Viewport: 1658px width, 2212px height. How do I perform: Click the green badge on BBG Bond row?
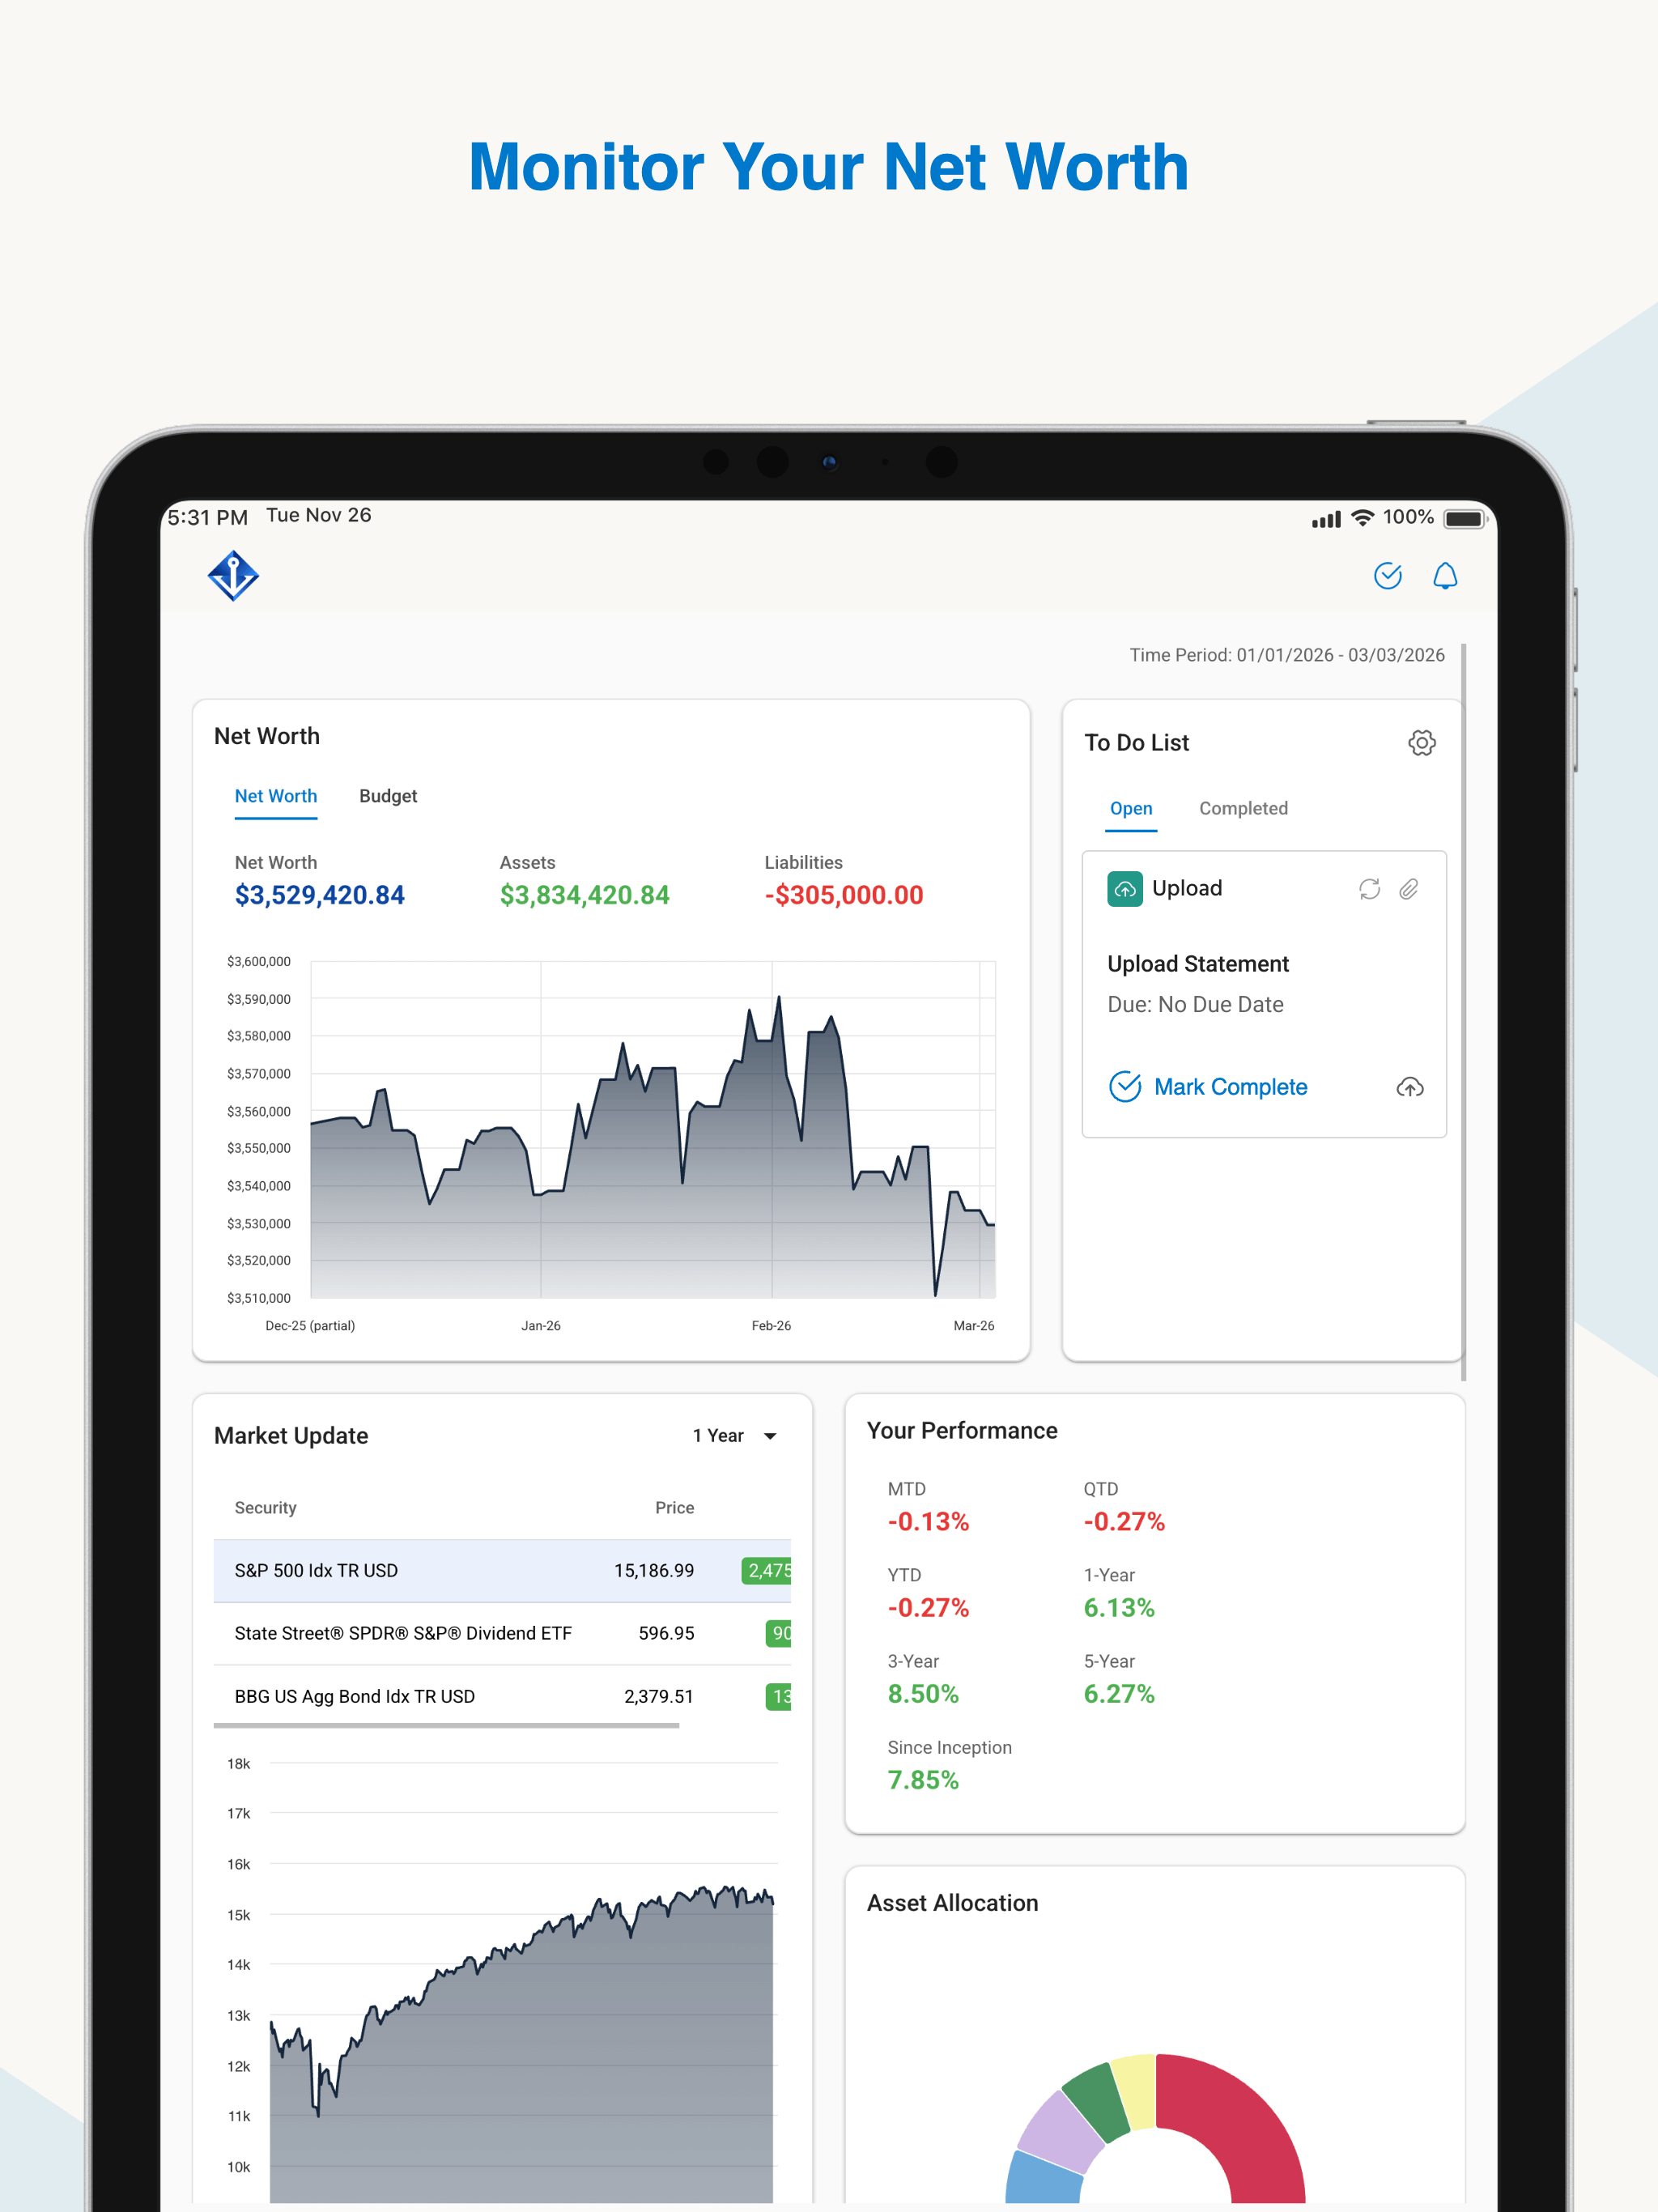pyautogui.click(x=778, y=1696)
